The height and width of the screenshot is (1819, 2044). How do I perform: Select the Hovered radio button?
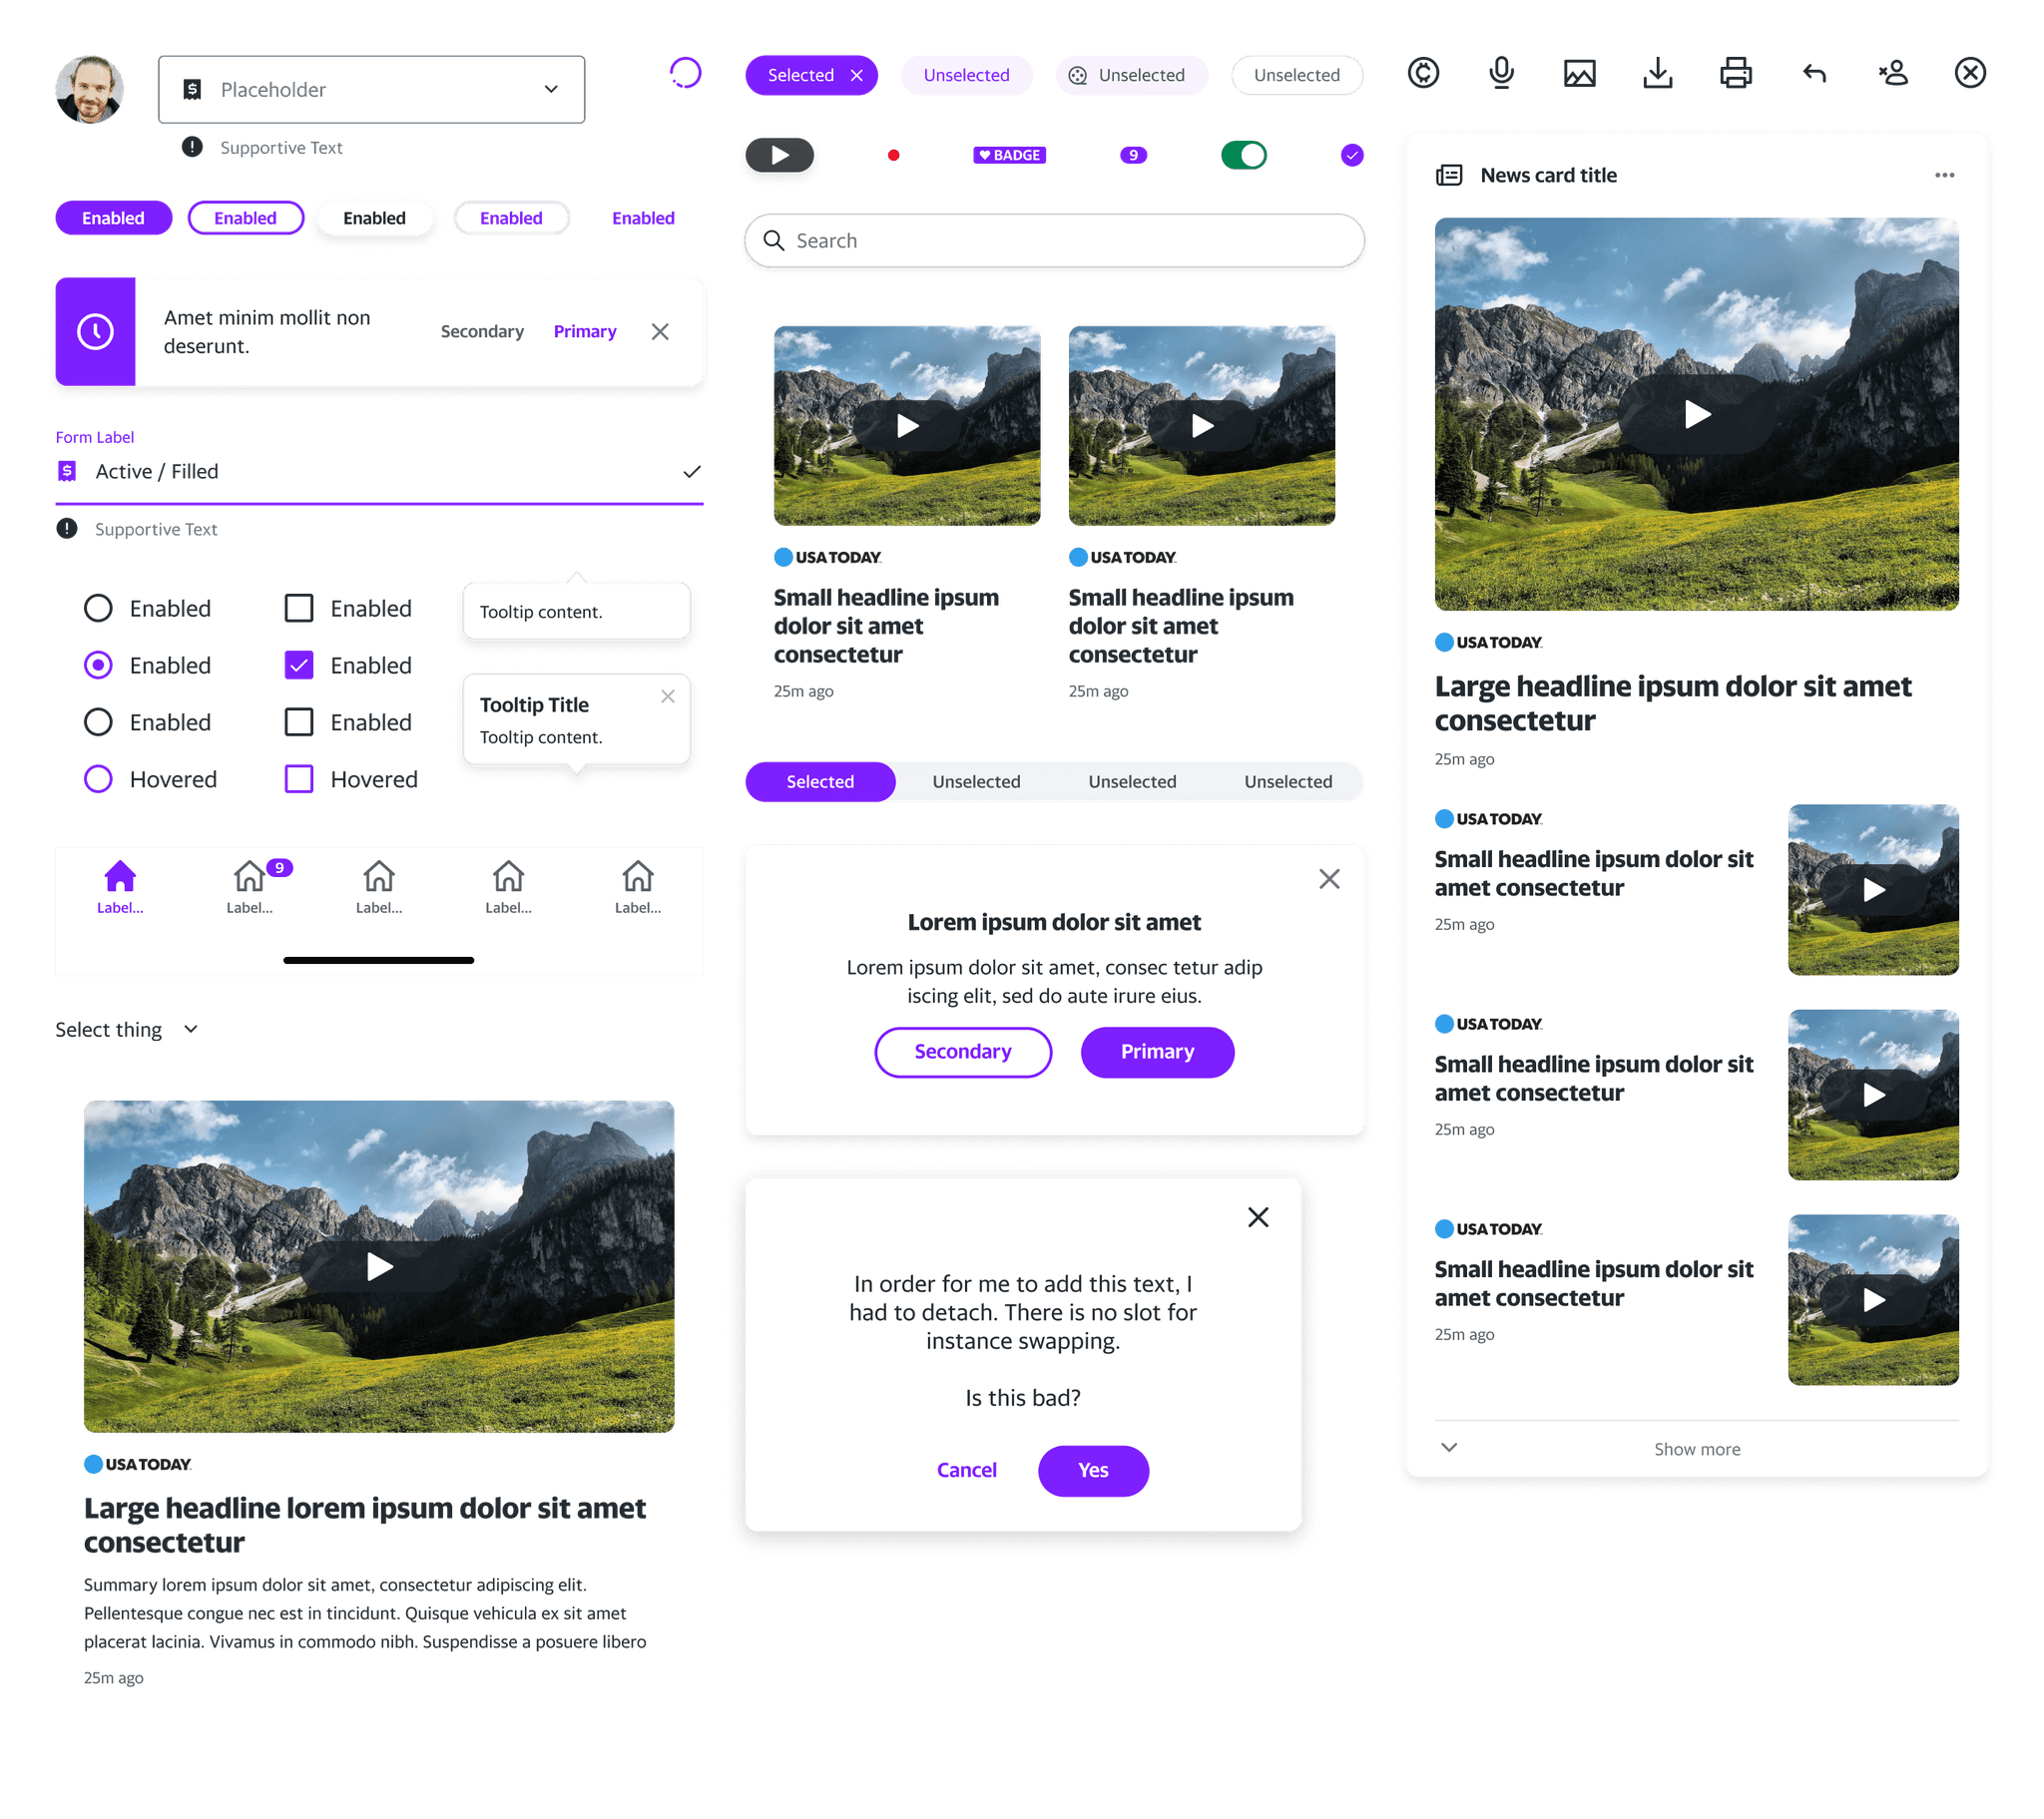pyautogui.click(x=98, y=779)
